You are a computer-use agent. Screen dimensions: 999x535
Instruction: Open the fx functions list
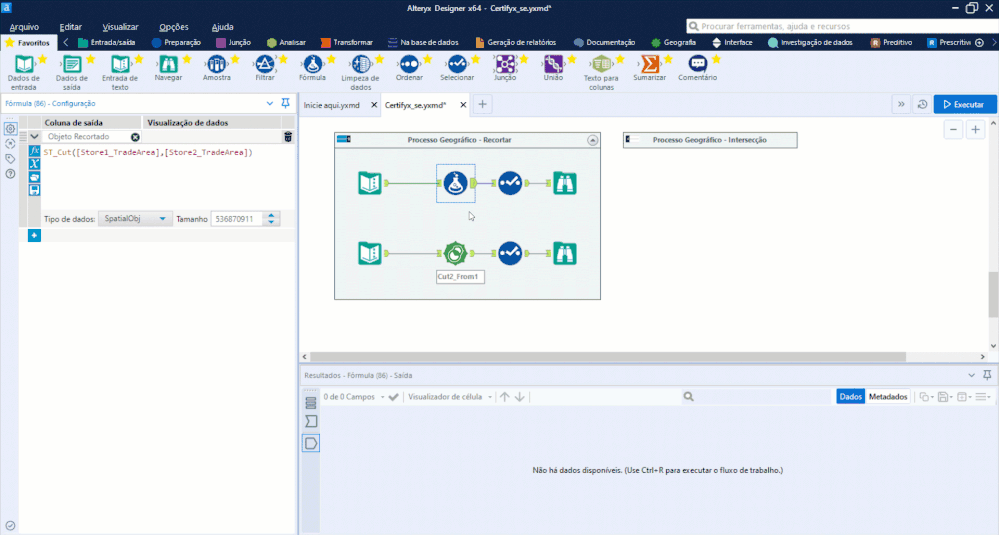click(x=35, y=151)
